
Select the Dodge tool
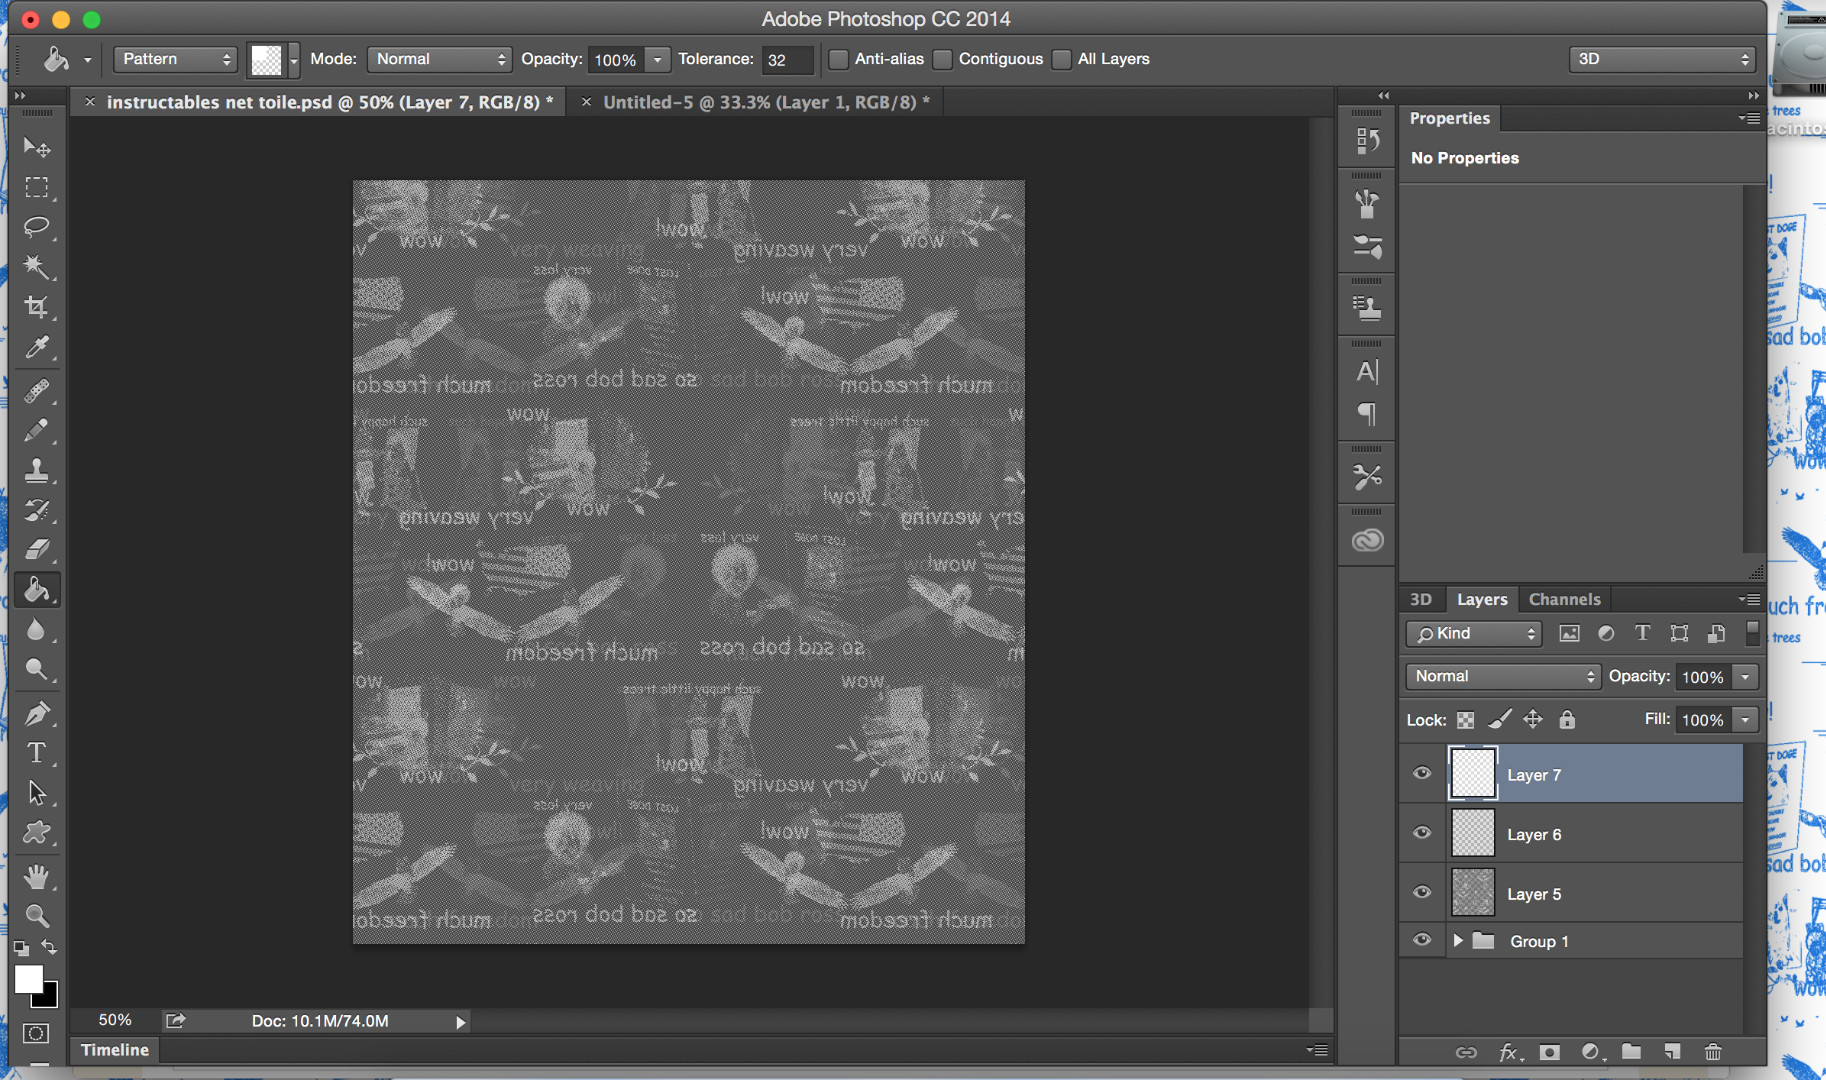pyautogui.click(x=37, y=670)
